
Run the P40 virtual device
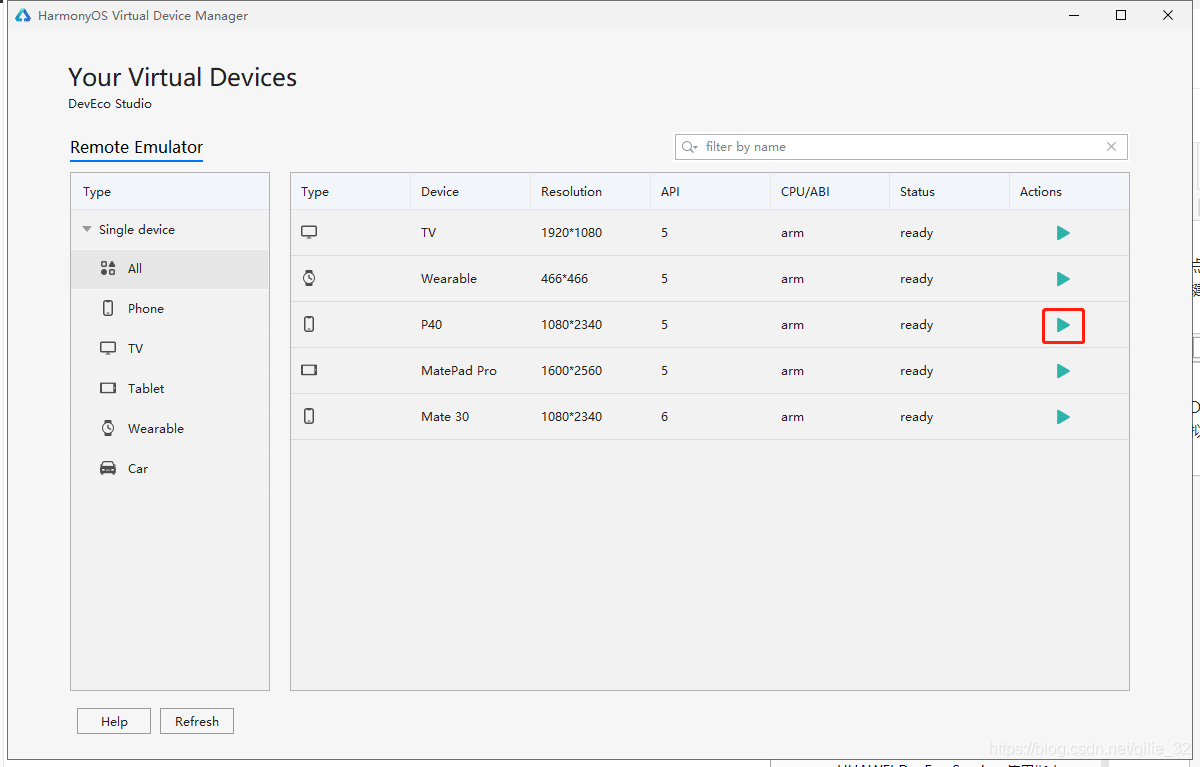point(1063,325)
